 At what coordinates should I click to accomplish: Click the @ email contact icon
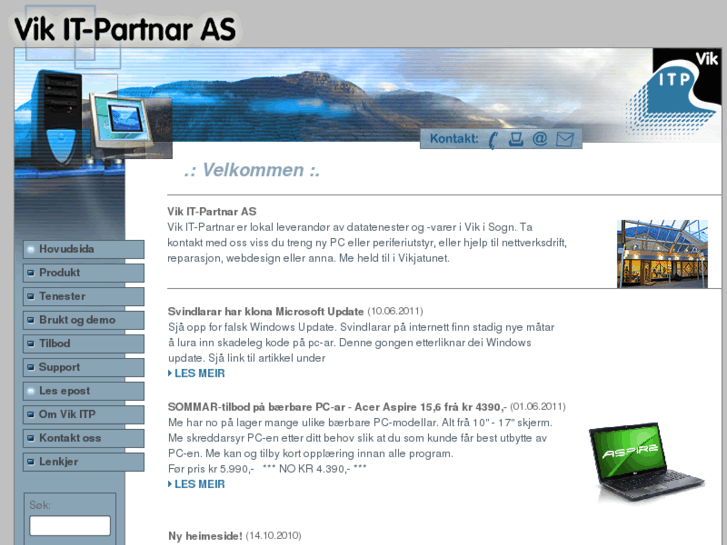point(540,139)
